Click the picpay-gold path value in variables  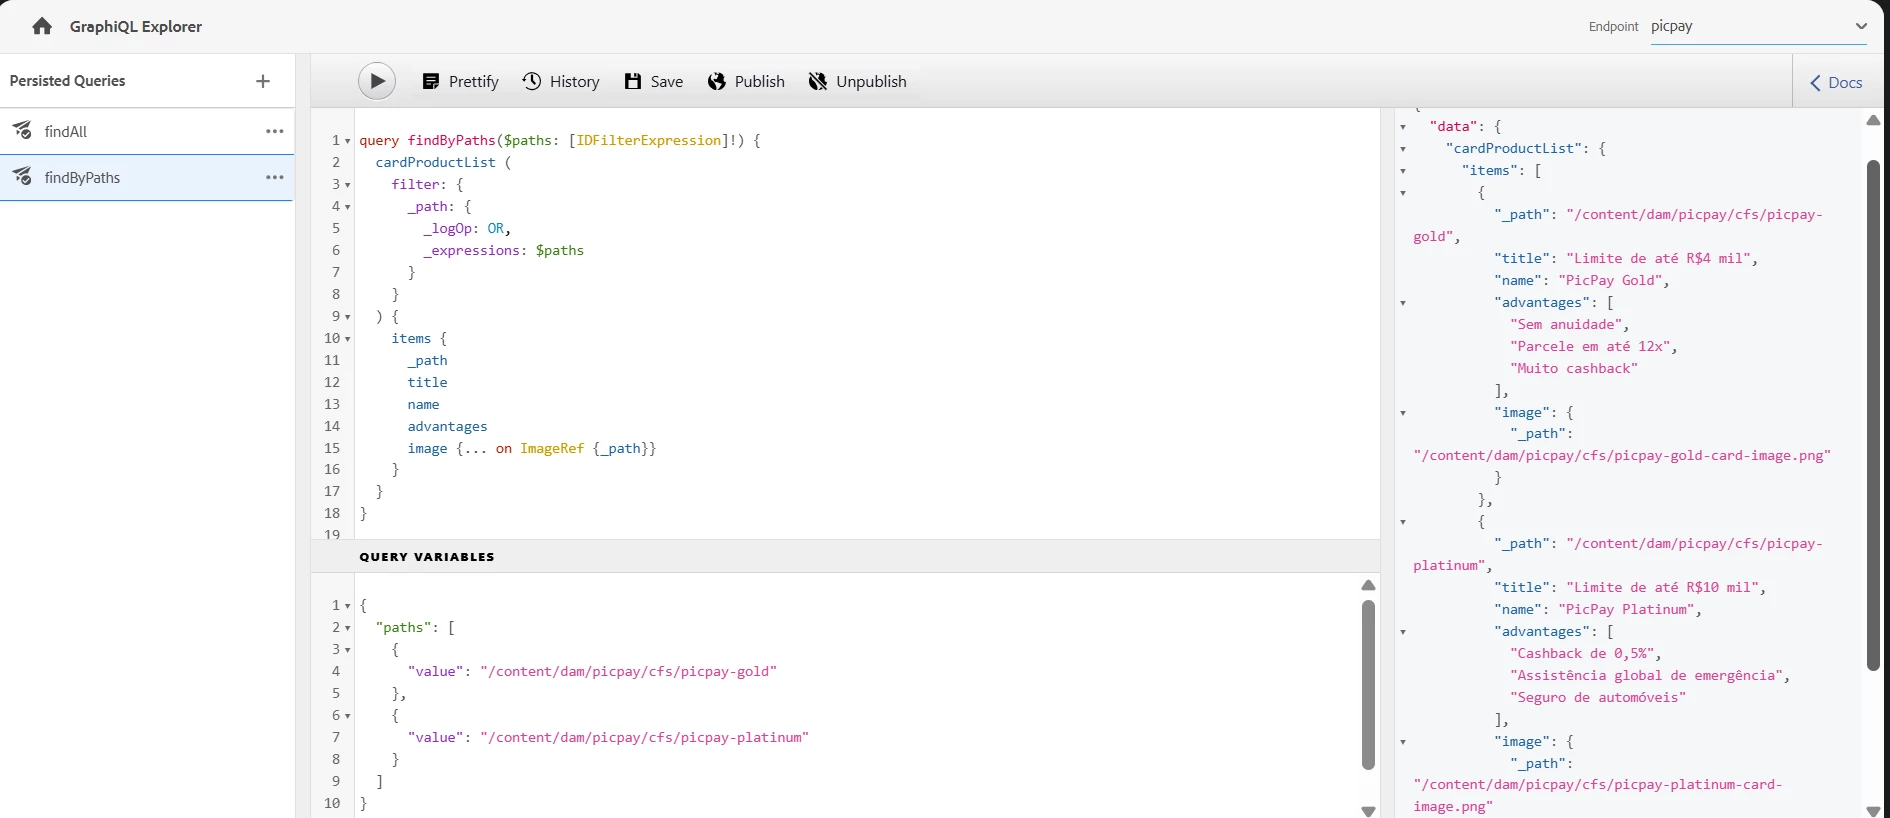629,671
